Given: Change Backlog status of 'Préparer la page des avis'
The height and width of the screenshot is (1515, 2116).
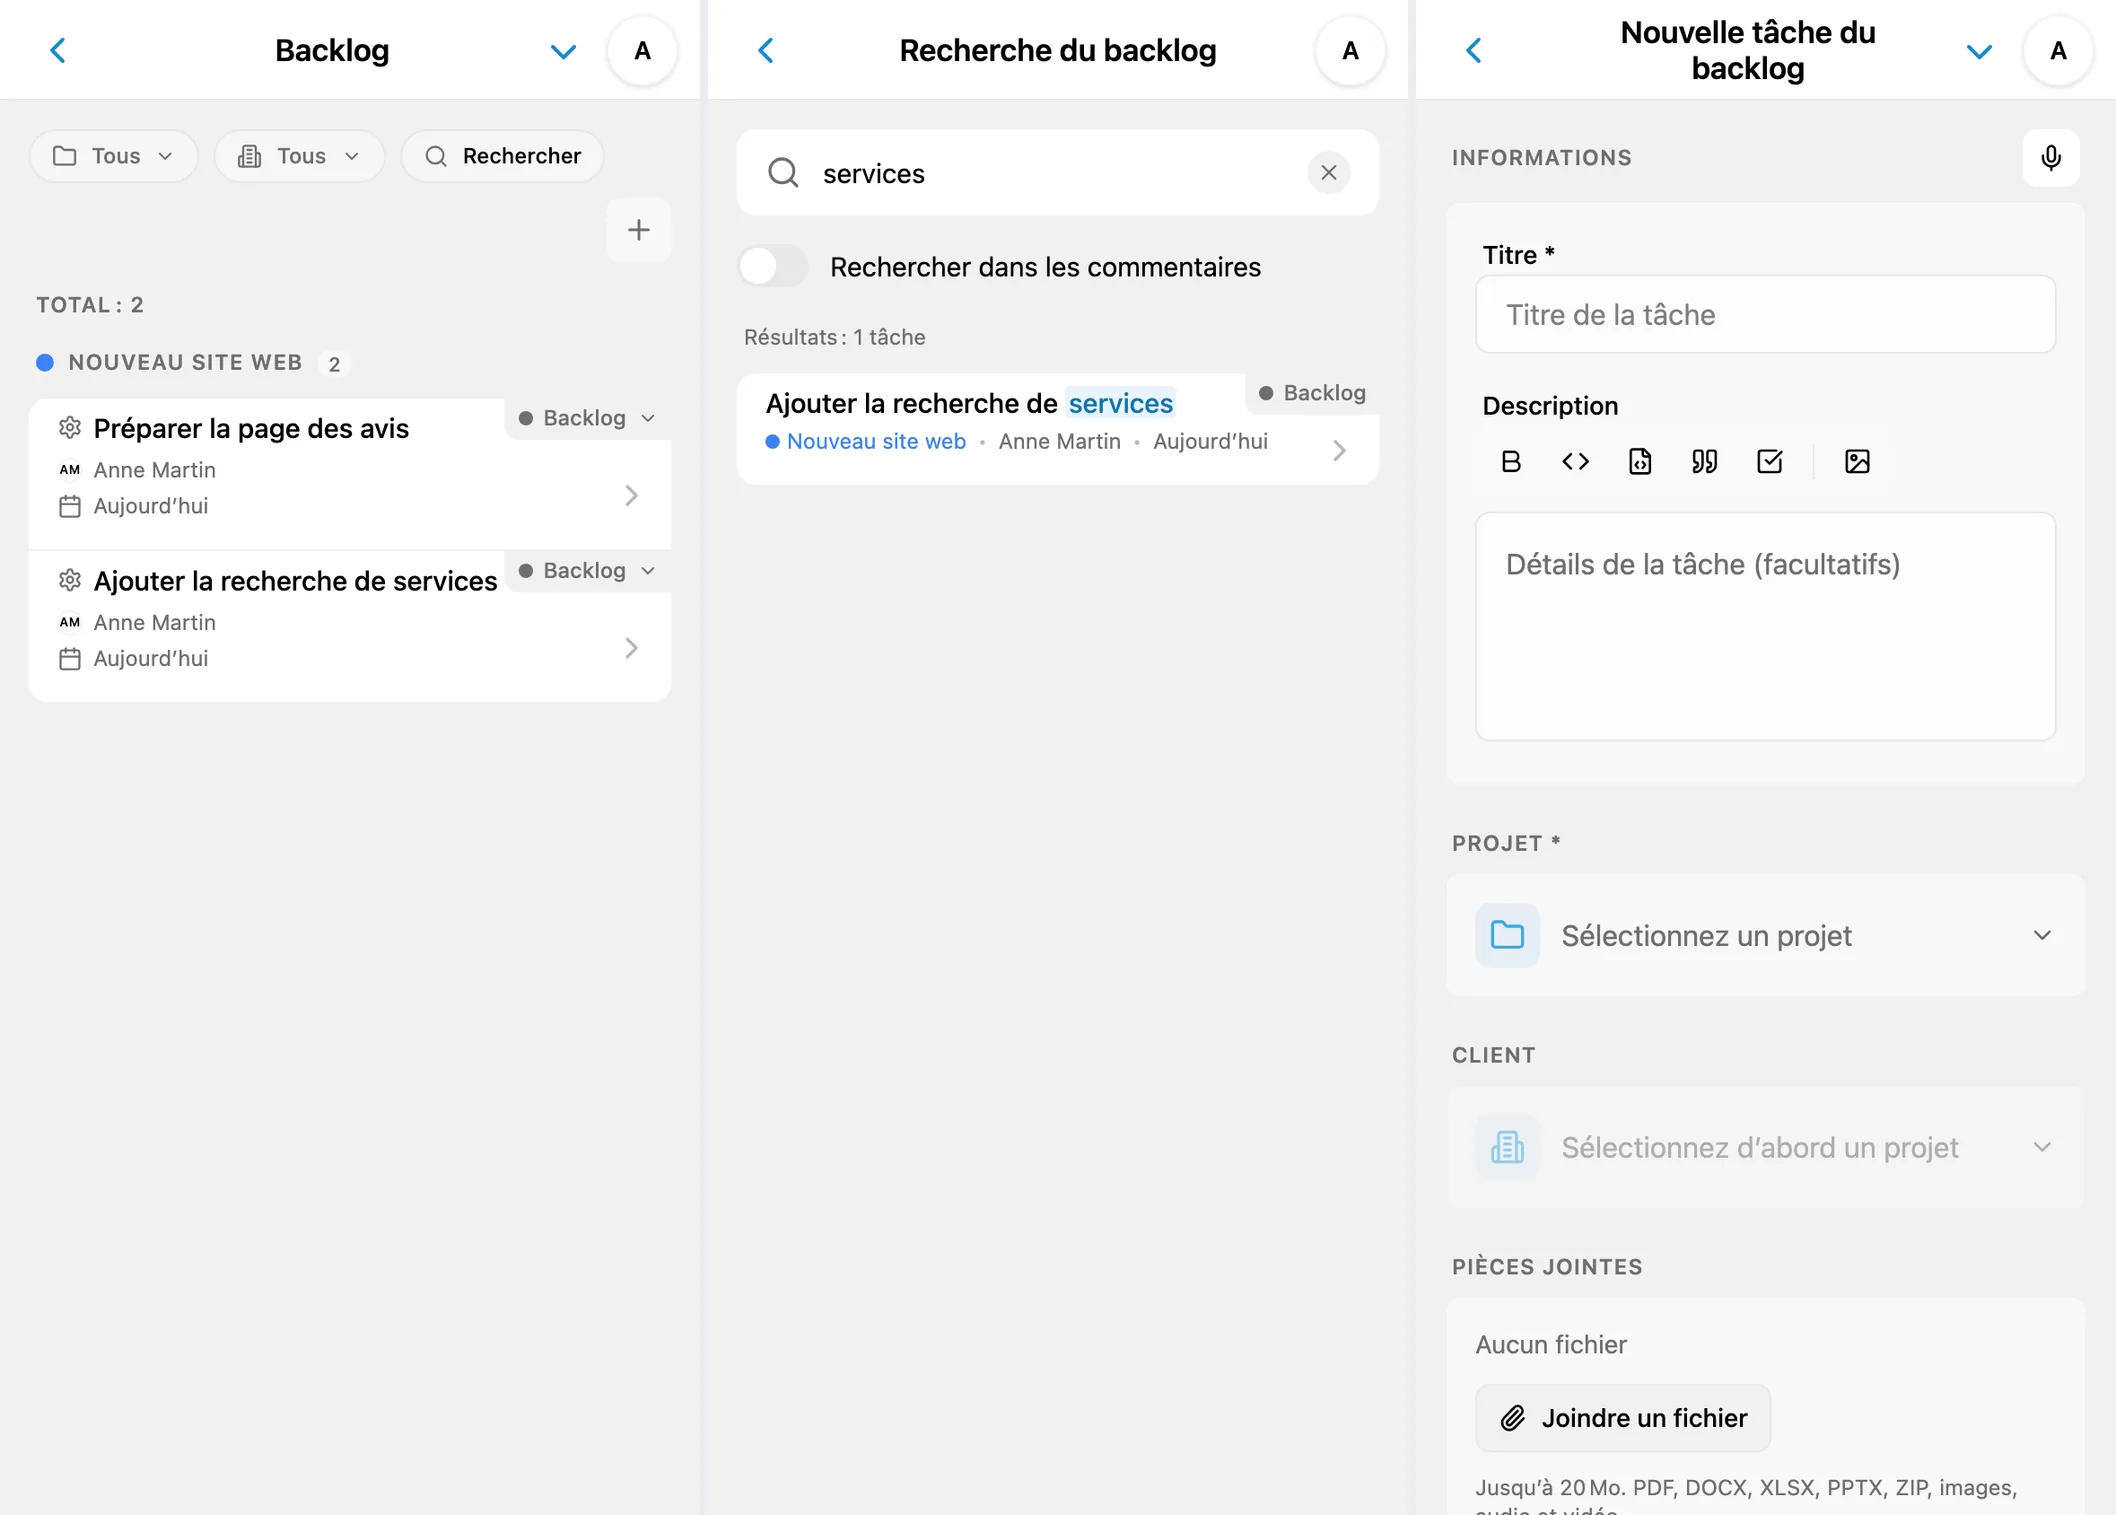Looking at the screenshot, I should tap(587, 418).
